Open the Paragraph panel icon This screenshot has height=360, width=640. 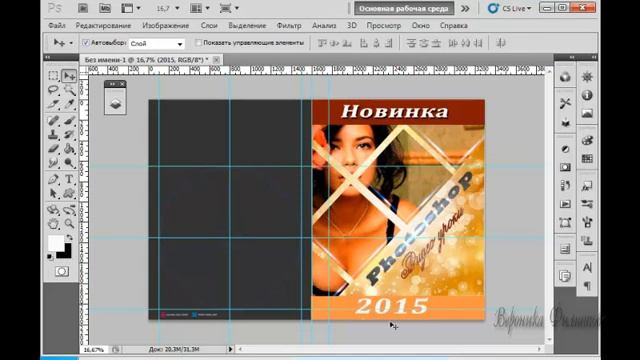tap(587, 286)
